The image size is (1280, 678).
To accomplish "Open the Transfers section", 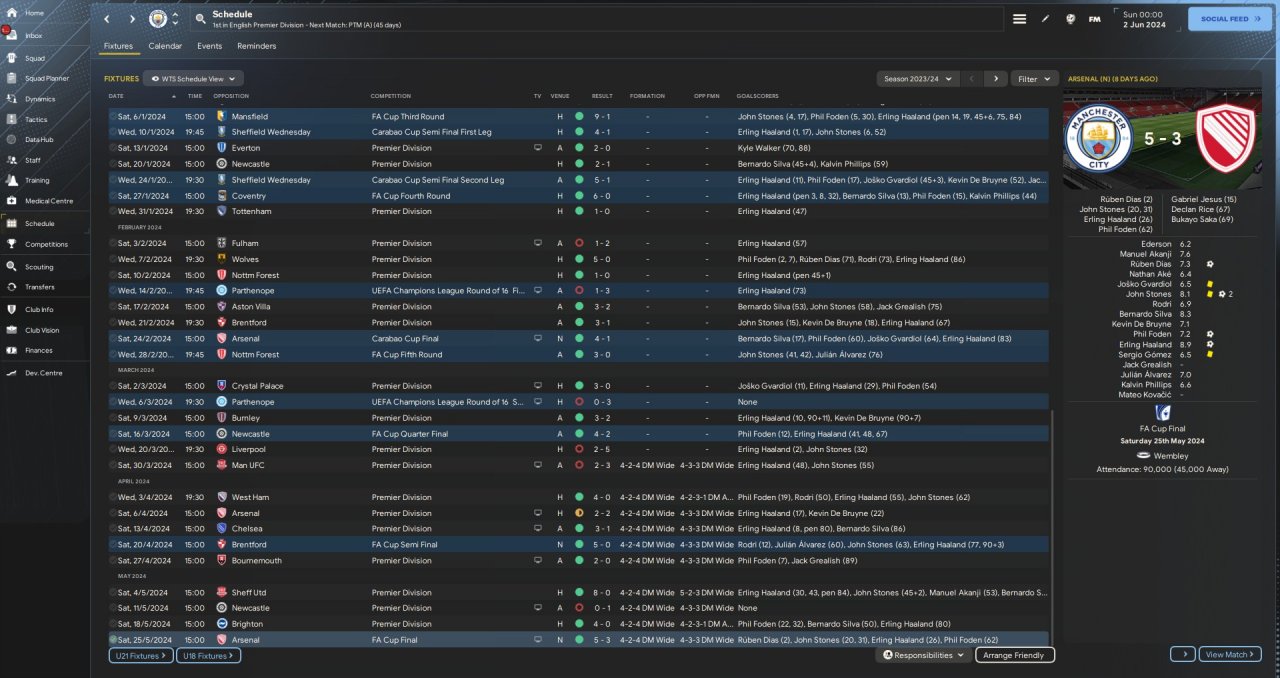I will 40,287.
